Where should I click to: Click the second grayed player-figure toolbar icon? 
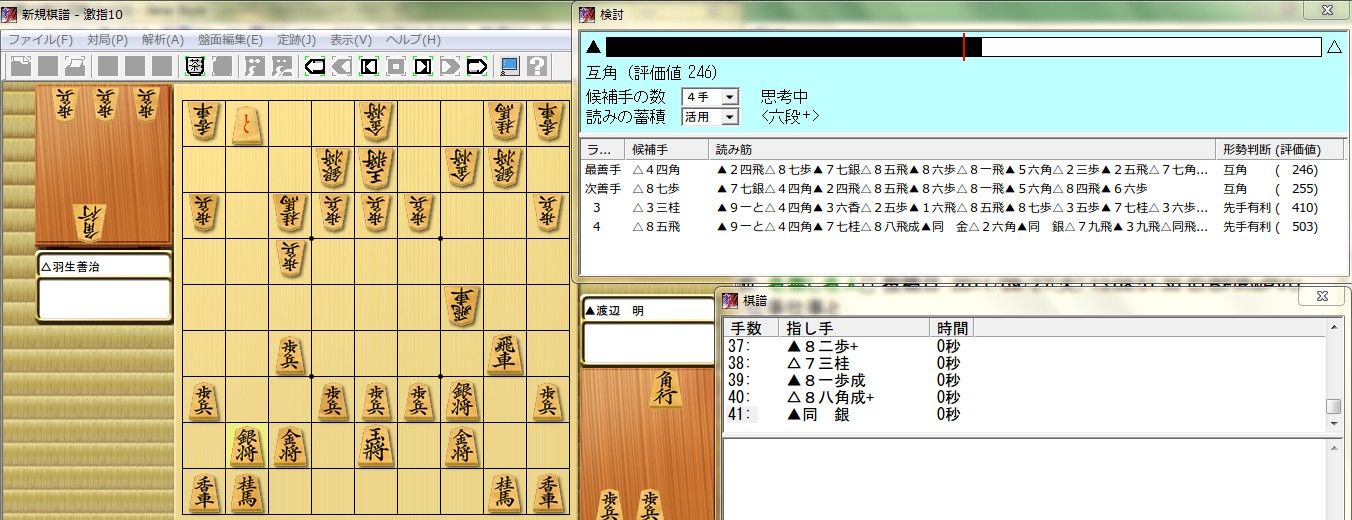283,67
